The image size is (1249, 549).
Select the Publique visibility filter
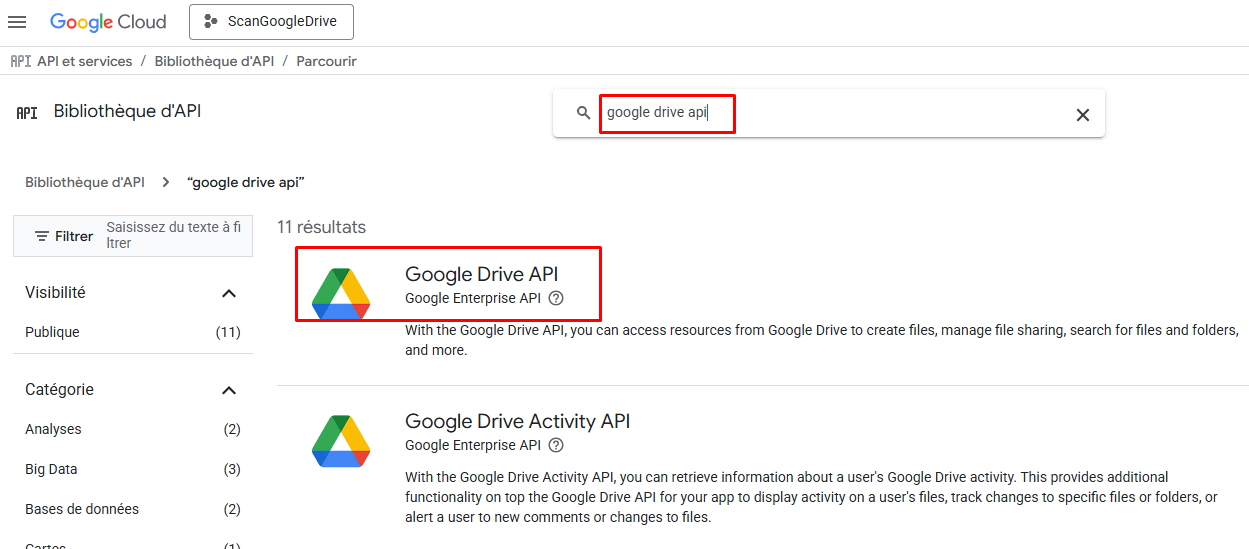click(132, 332)
